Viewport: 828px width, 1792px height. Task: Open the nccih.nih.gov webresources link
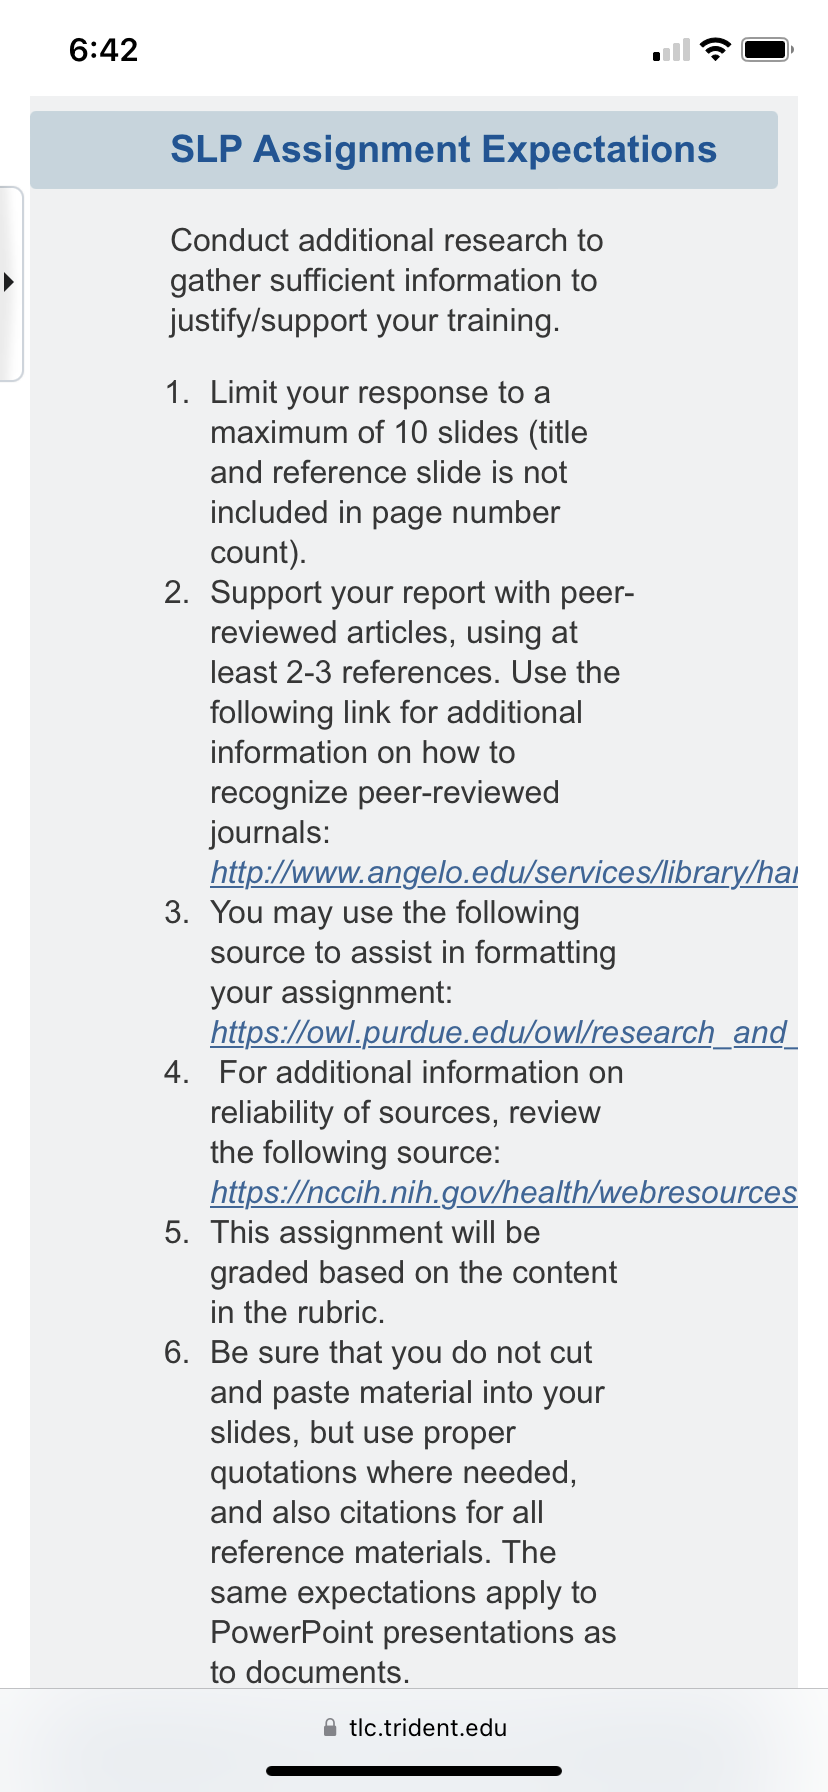coord(504,1192)
